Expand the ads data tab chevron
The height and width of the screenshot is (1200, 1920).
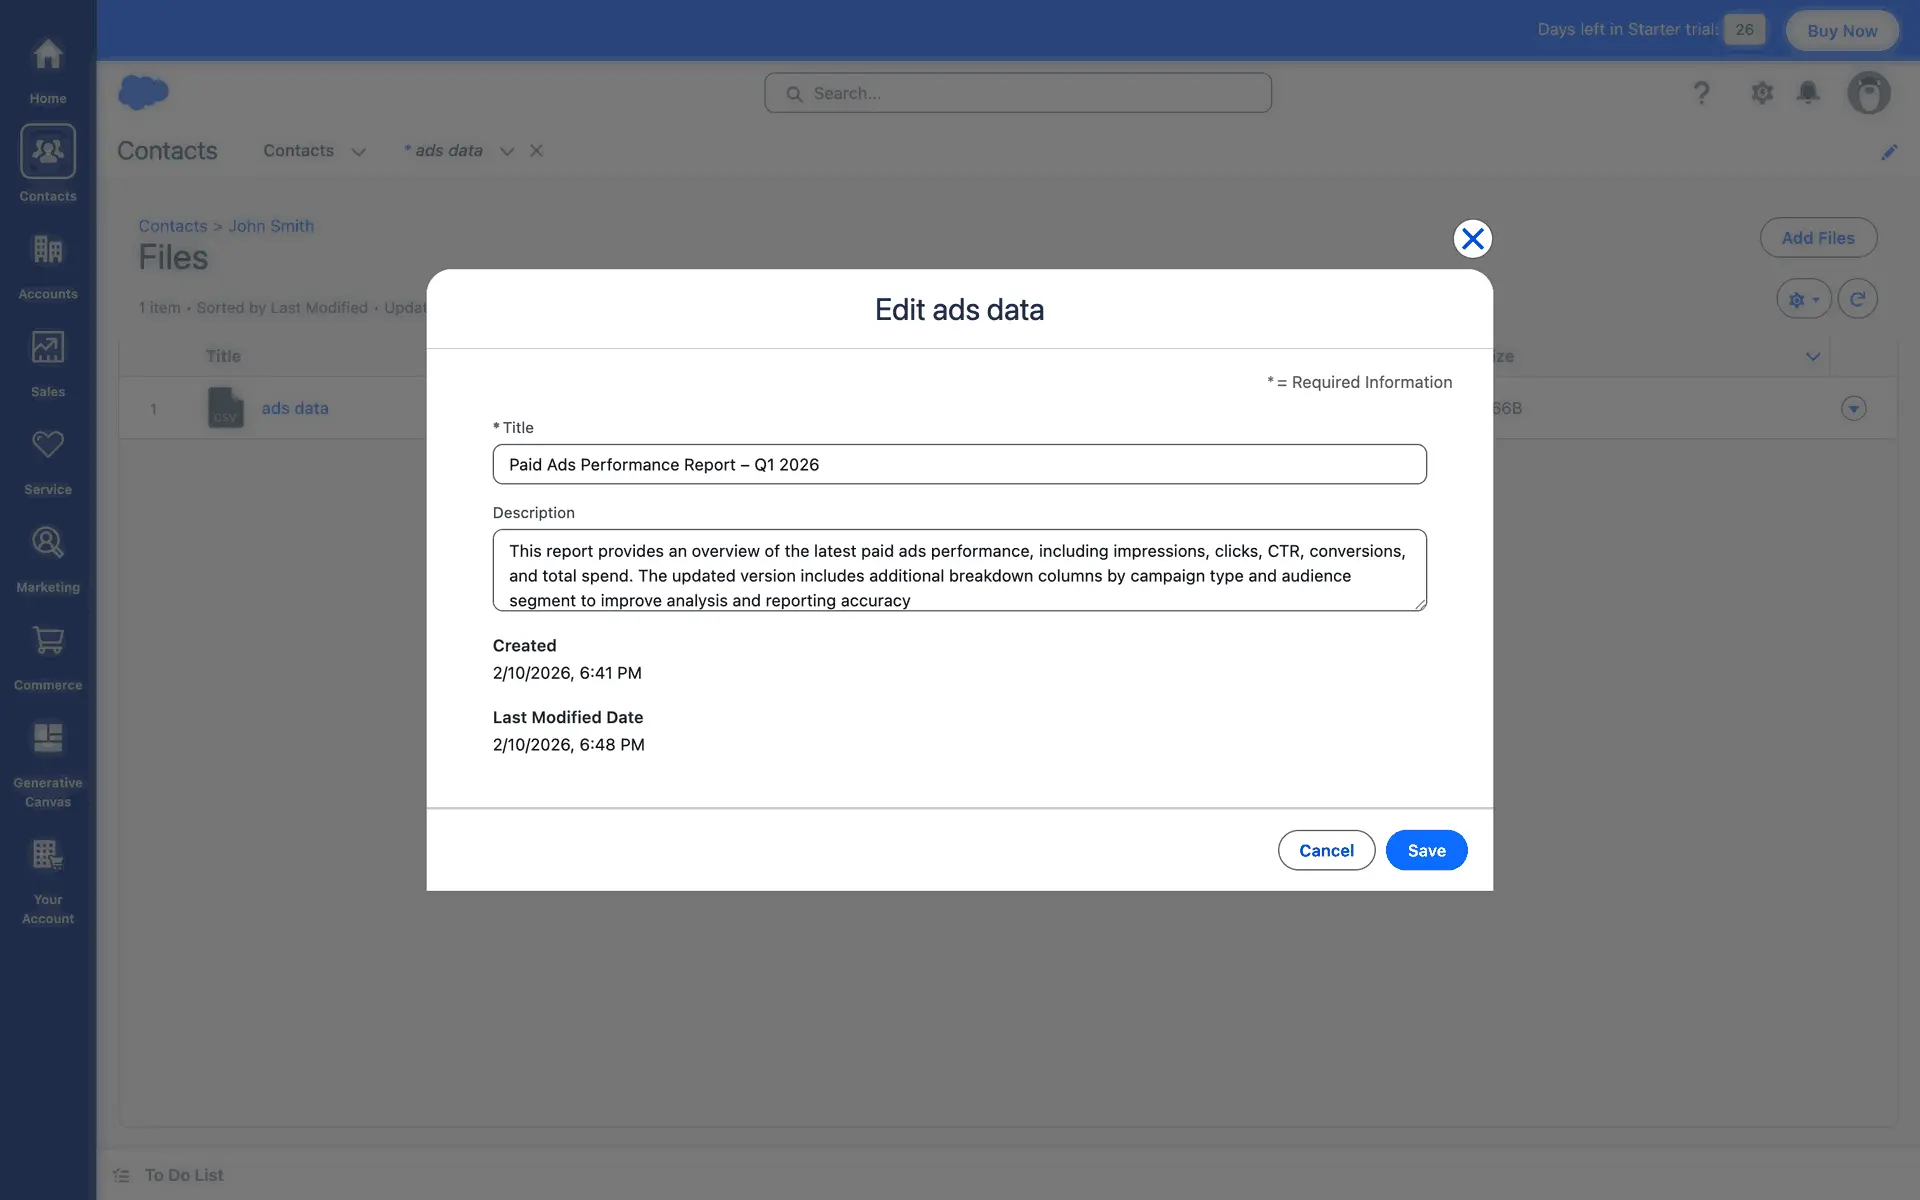[507, 152]
